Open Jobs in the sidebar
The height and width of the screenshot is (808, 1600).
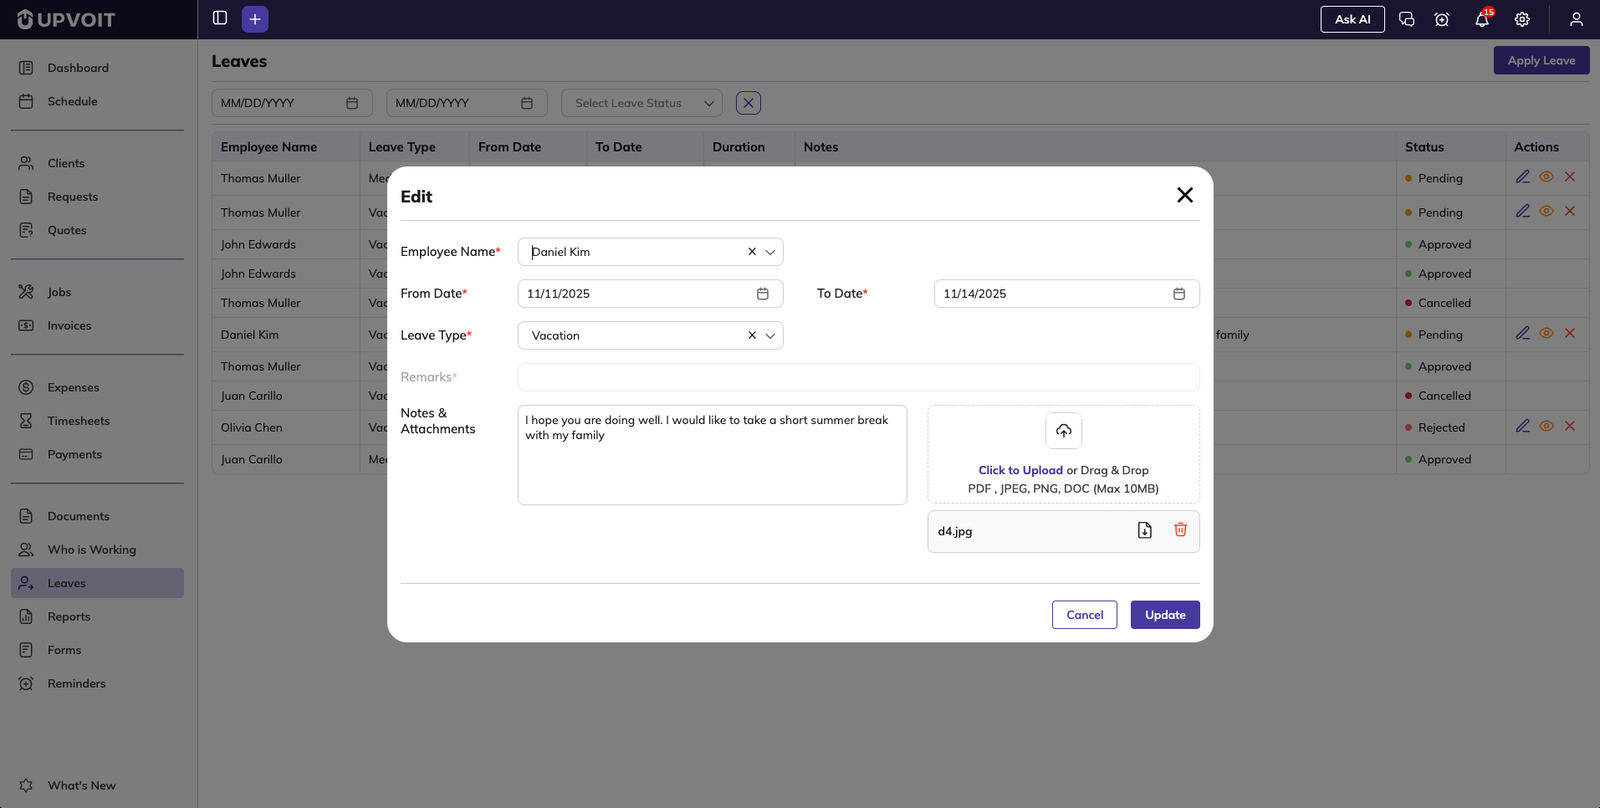pos(97,292)
